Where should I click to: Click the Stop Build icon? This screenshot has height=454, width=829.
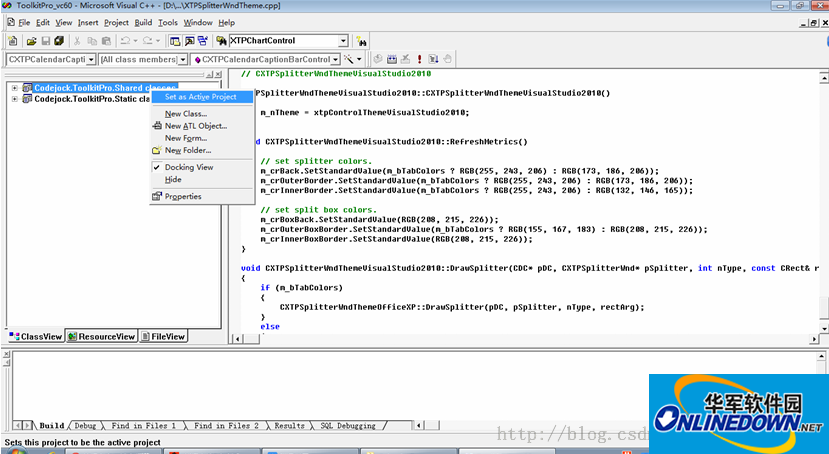tap(406, 59)
